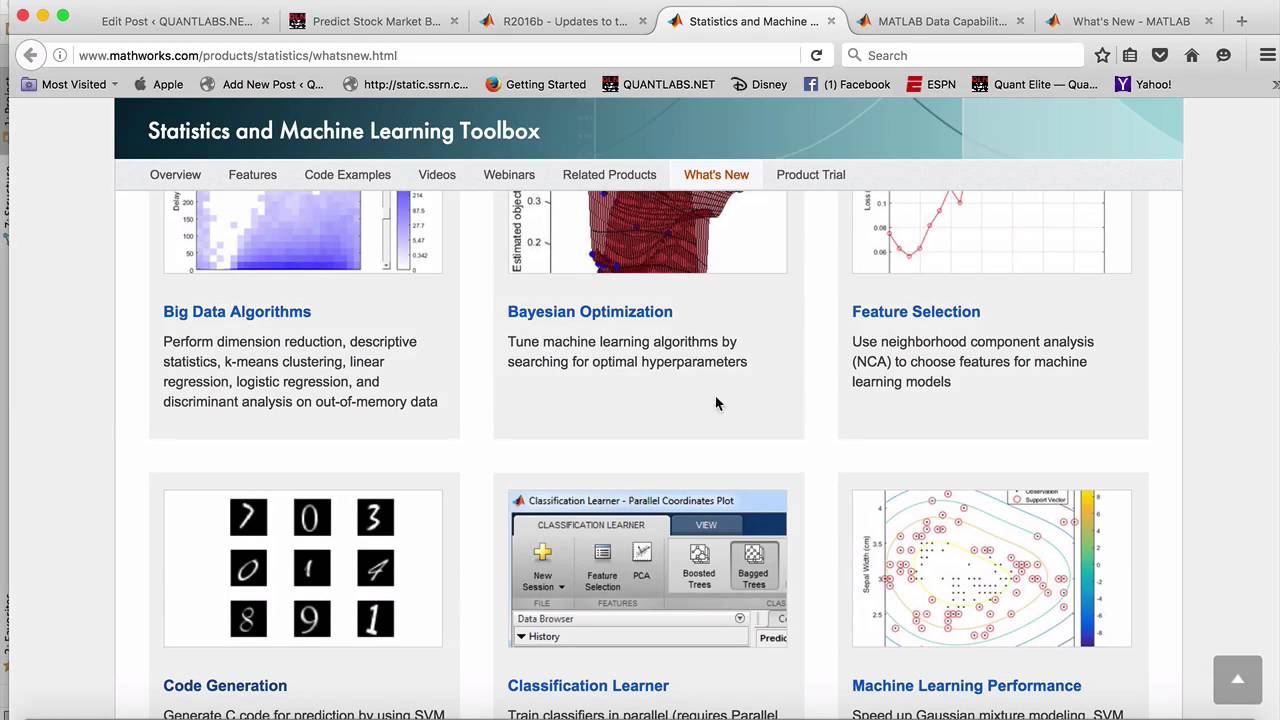Open the Classification Learner link

[x=588, y=686]
